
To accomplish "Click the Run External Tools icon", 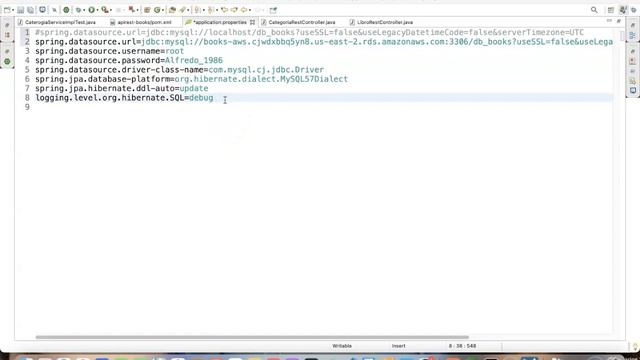I will pos(105,10).
